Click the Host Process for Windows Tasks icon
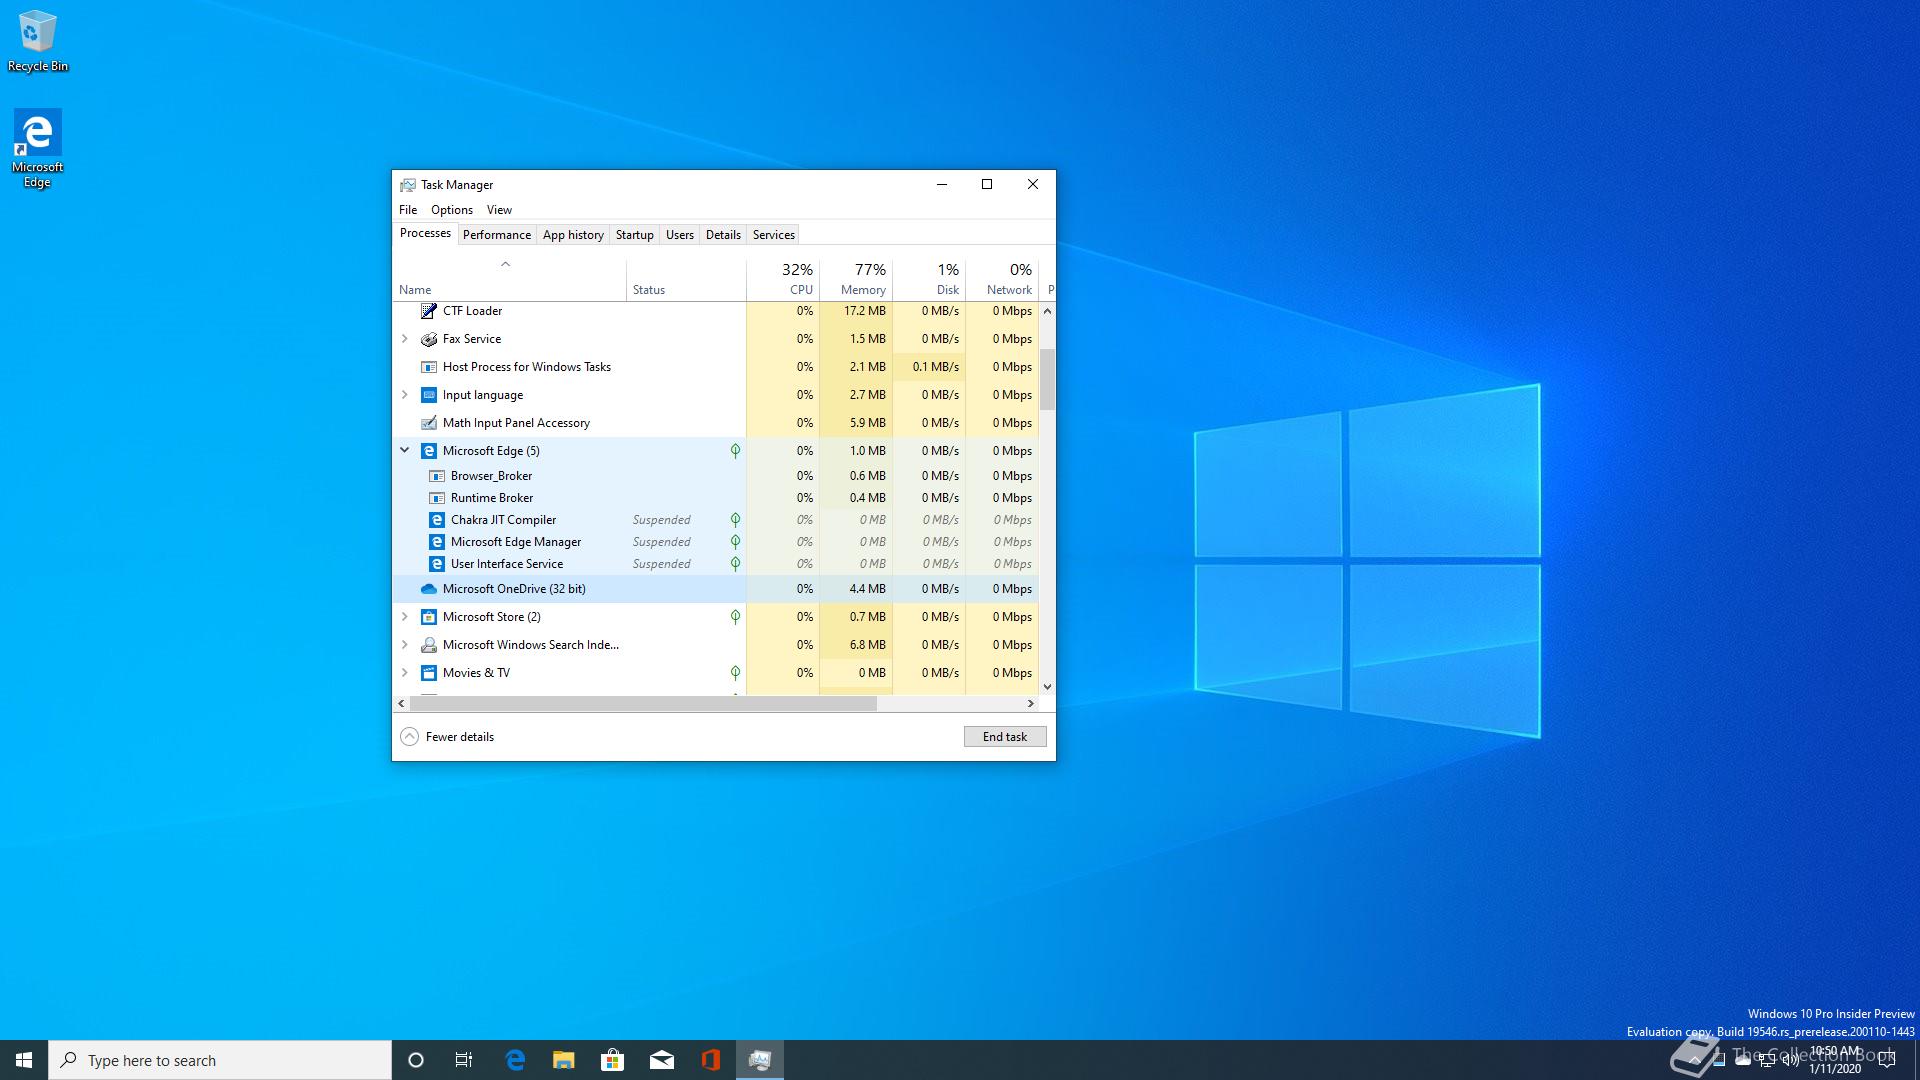1920x1080 pixels. tap(428, 367)
